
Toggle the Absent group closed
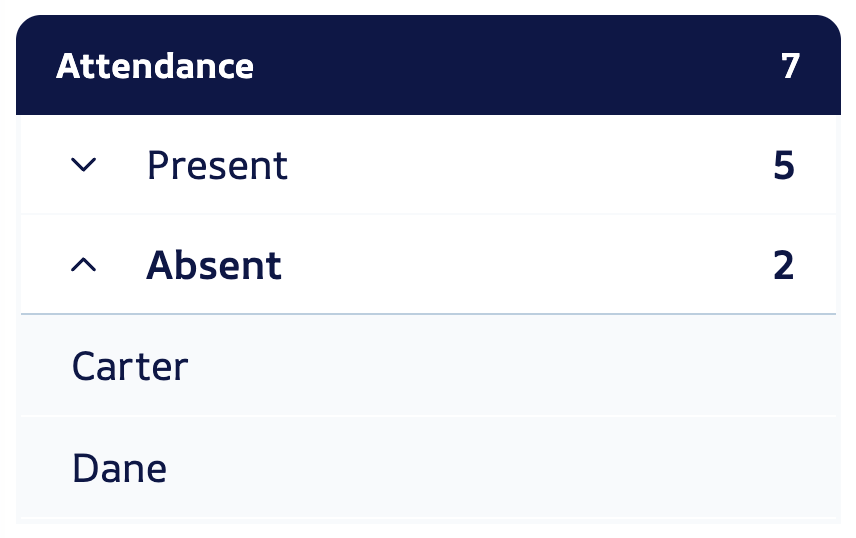pyautogui.click(x=85, y=265)
